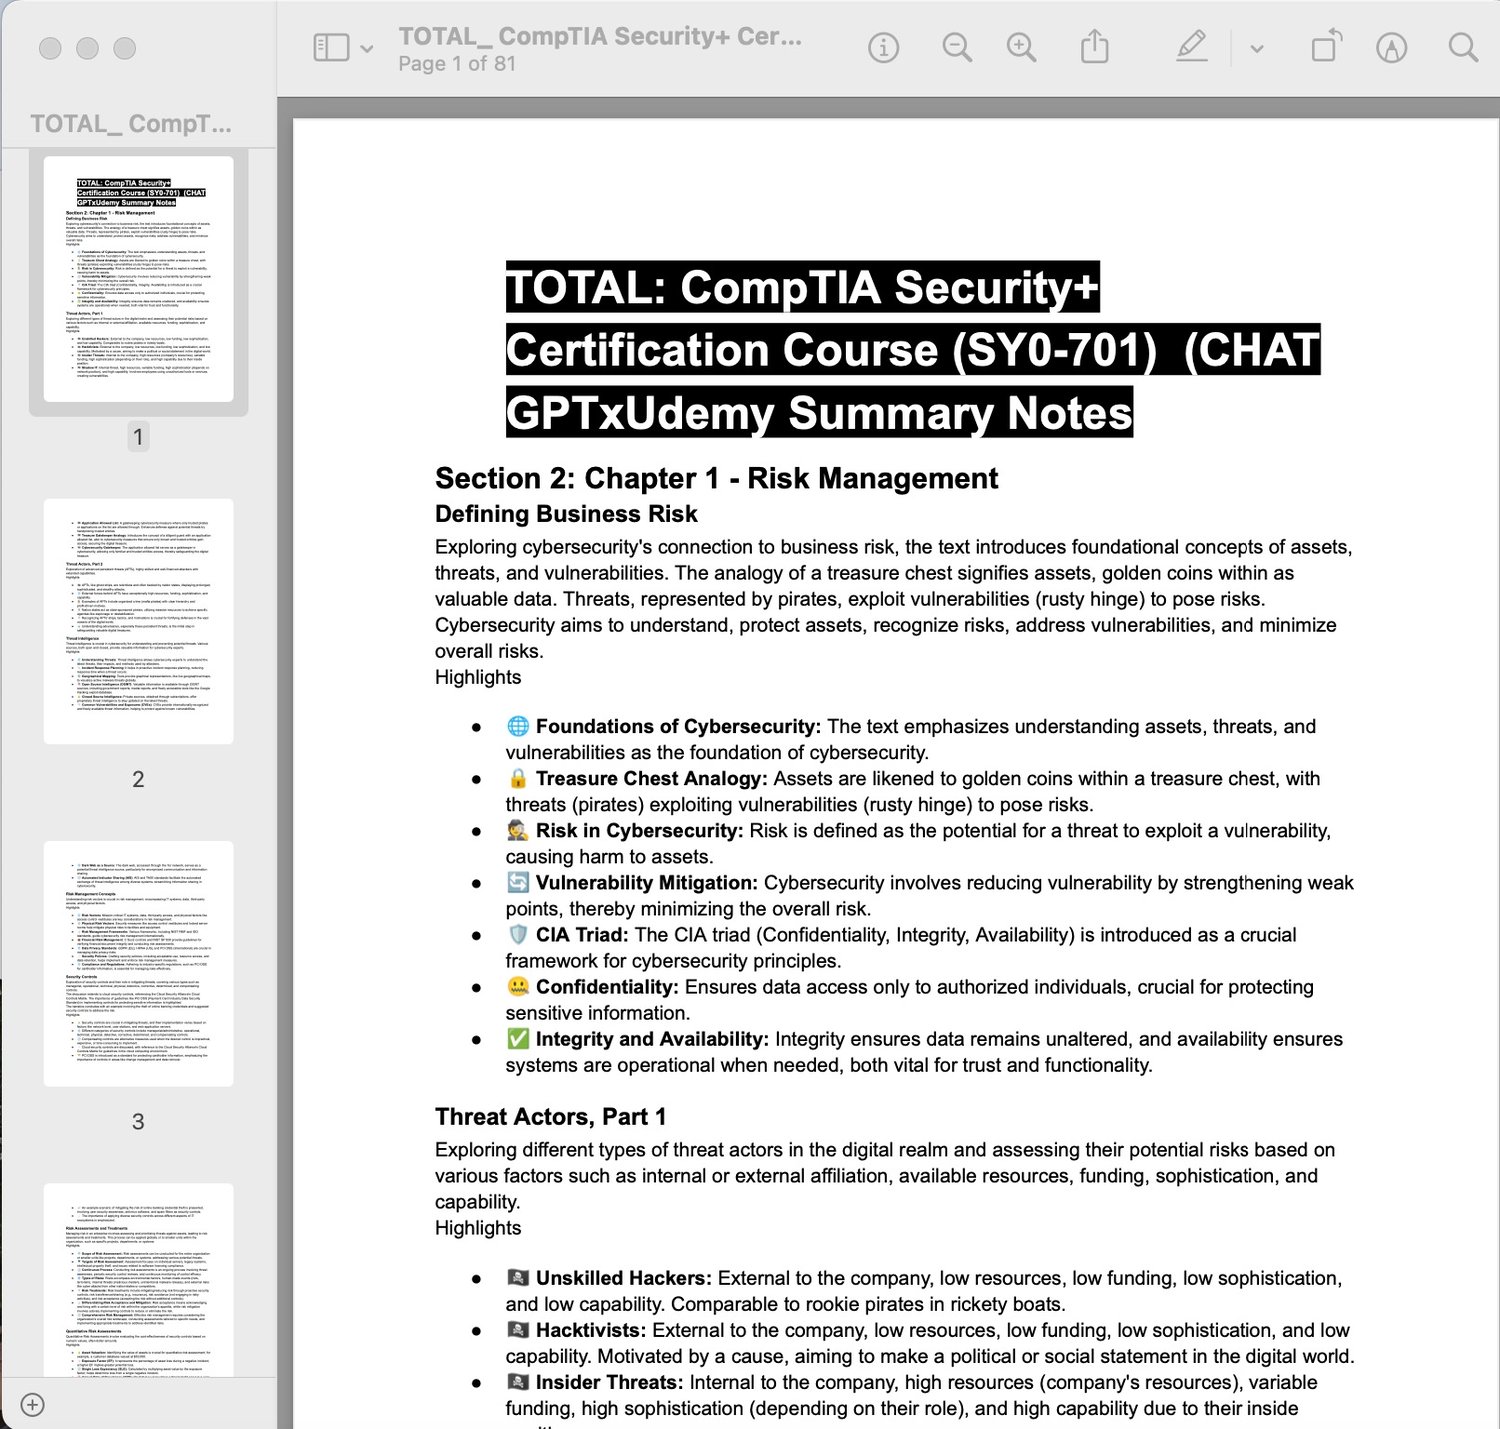Open the document search field
Viewport: 1500px width, 1429px height.
pyautogui.click(x=1463, y=47)
